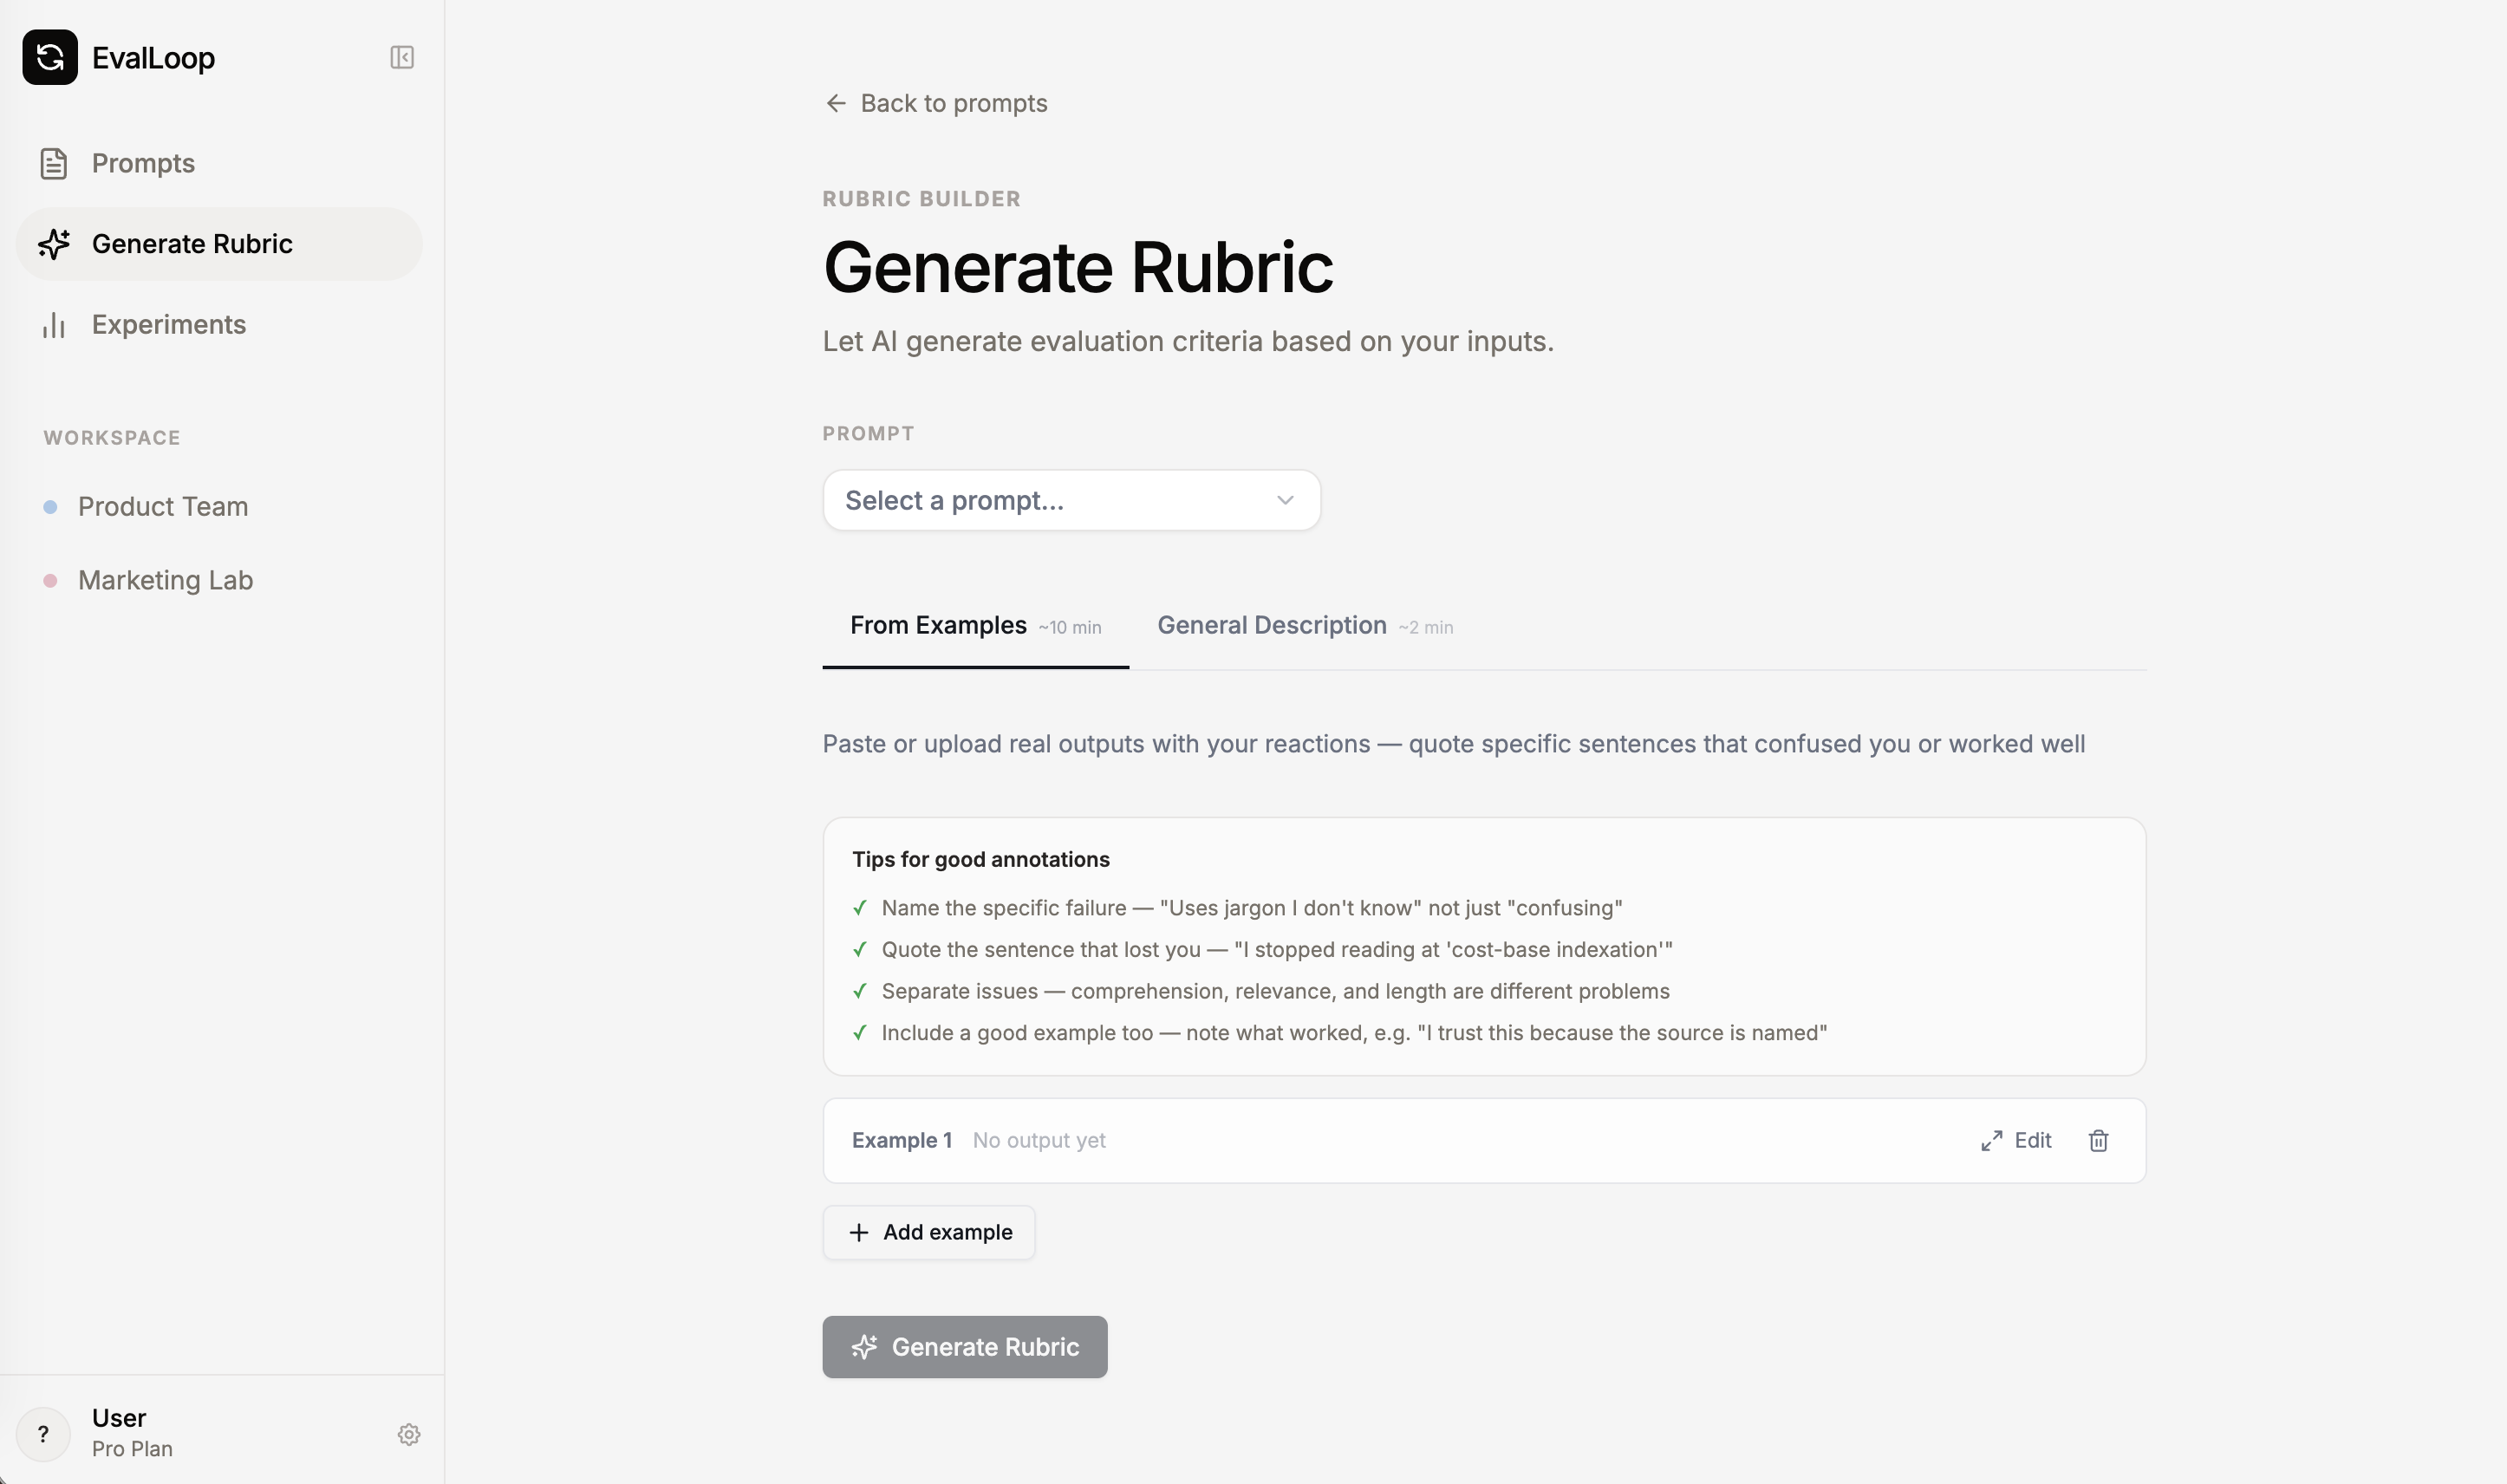Viewport: 2507px width, 1484px height.
Task: Click the WORKSPACE section header
Action: [x=112, y=438]
